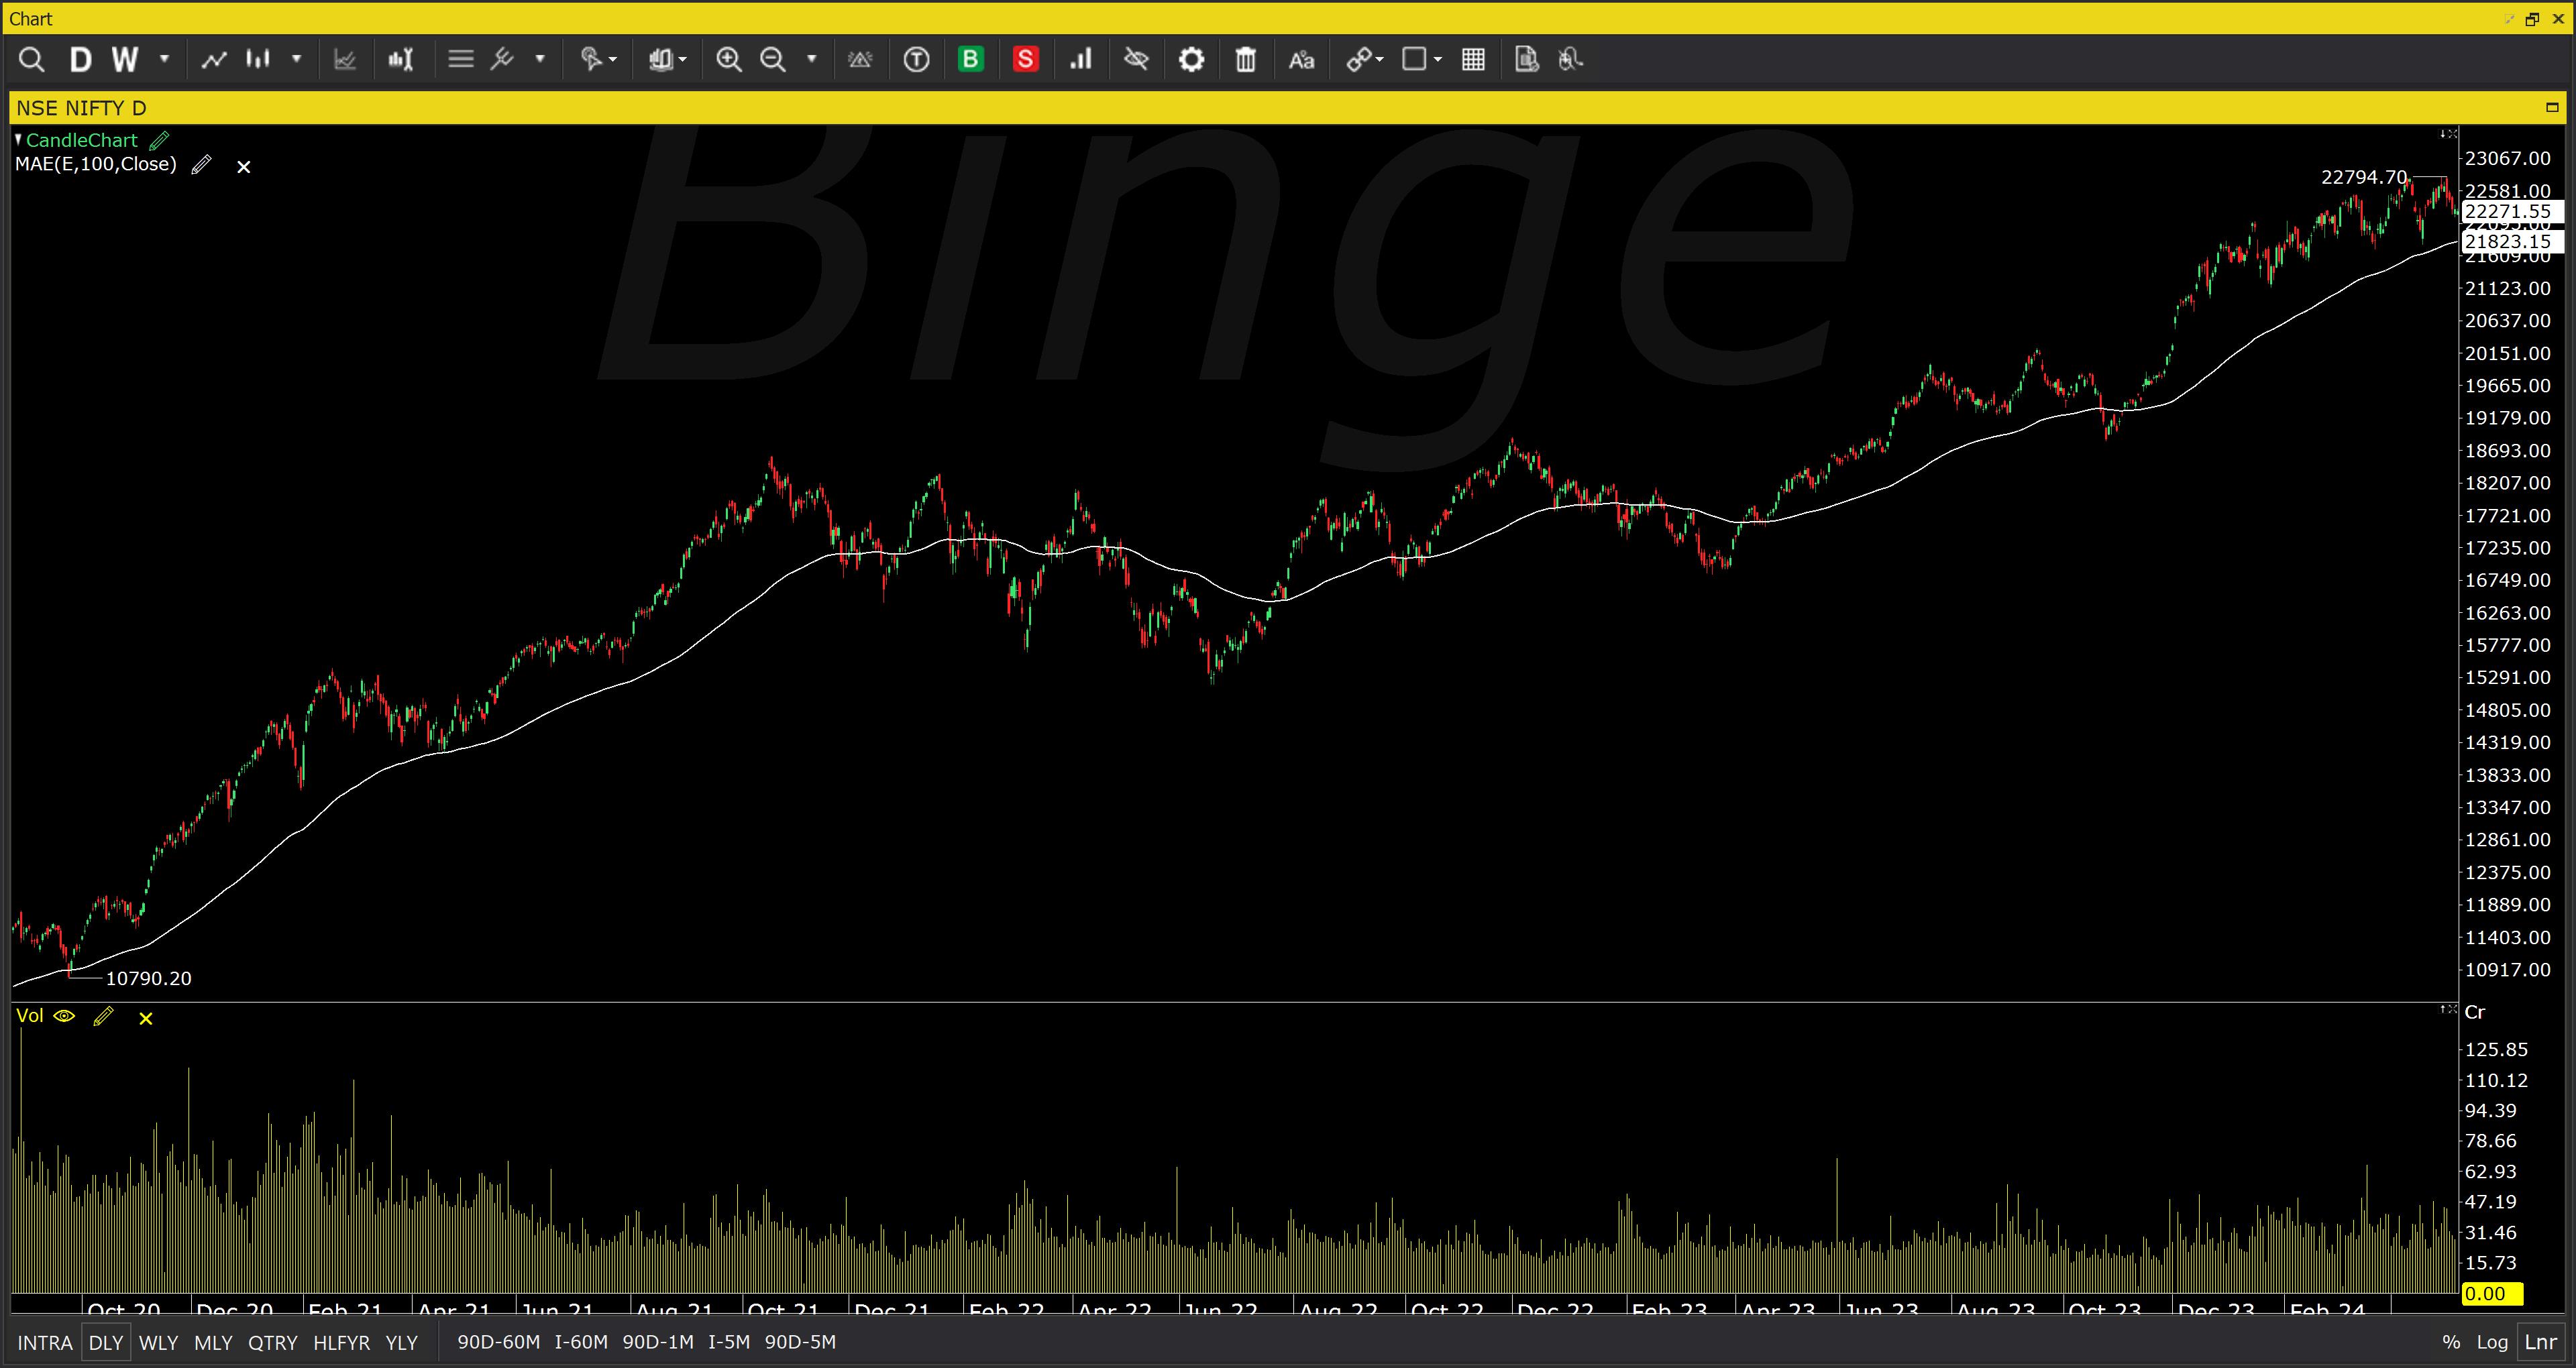
Task: Select the INTRA timeframe tab
Action: (x=45, y=1342)
